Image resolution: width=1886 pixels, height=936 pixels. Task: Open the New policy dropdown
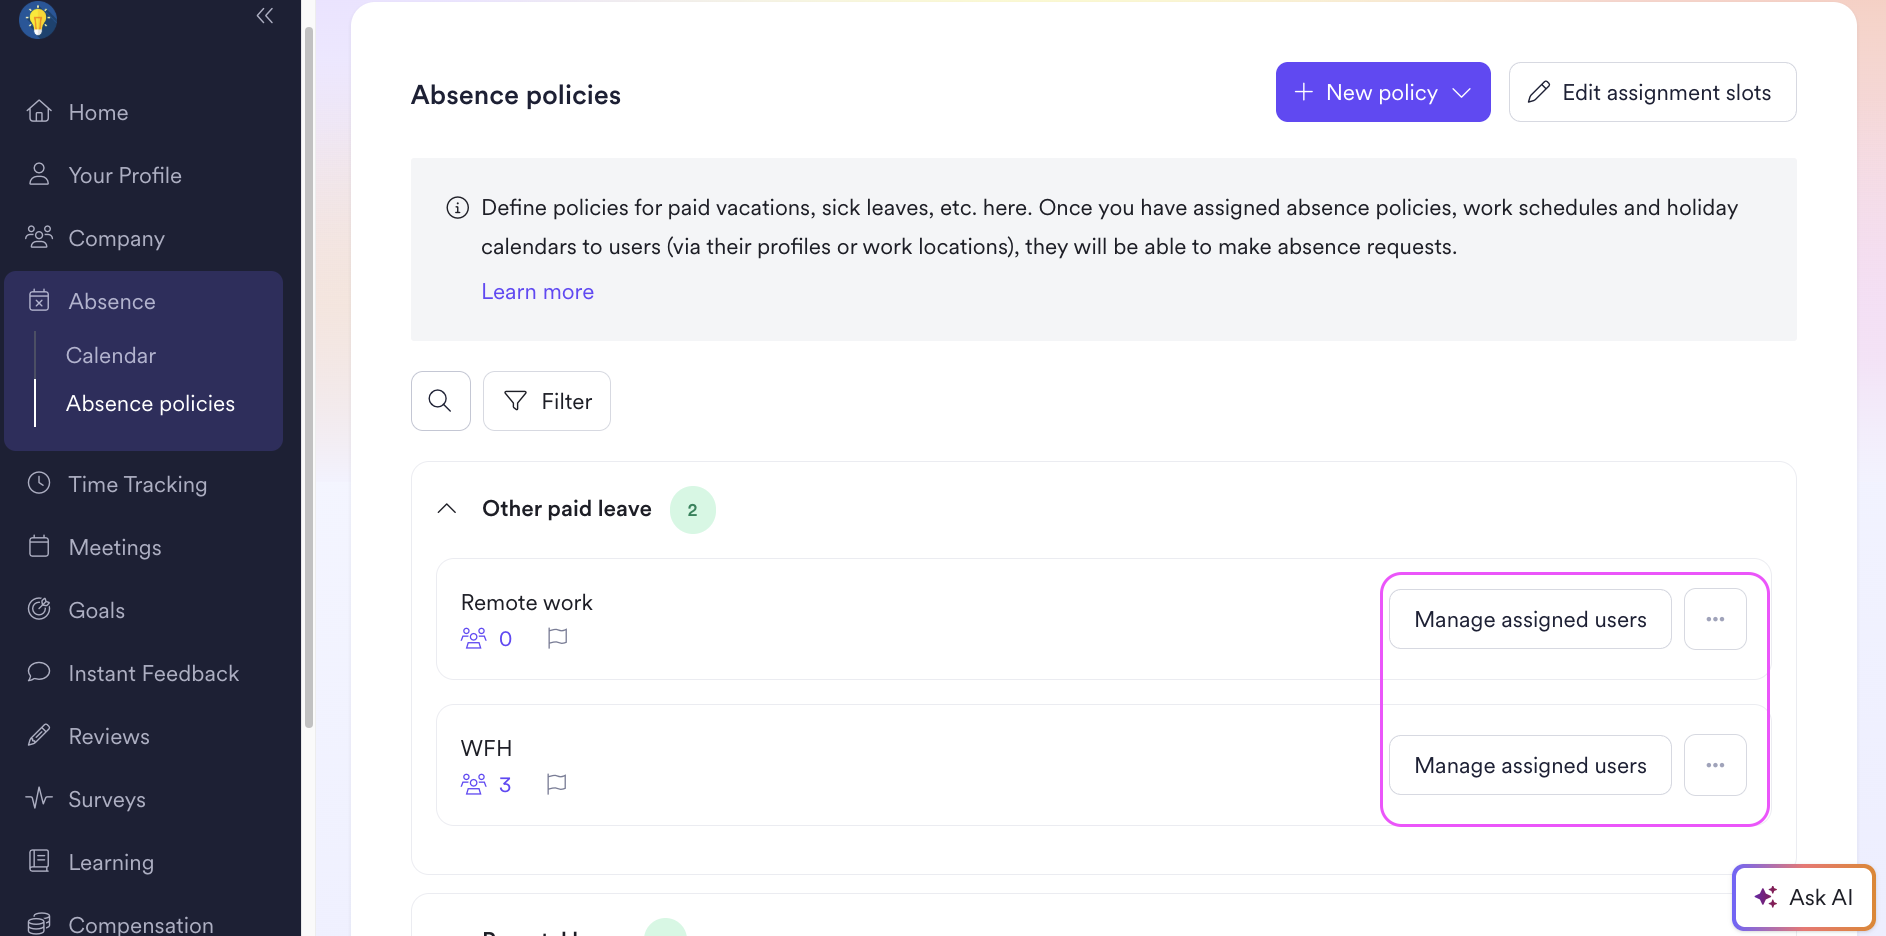[1383, 92]
